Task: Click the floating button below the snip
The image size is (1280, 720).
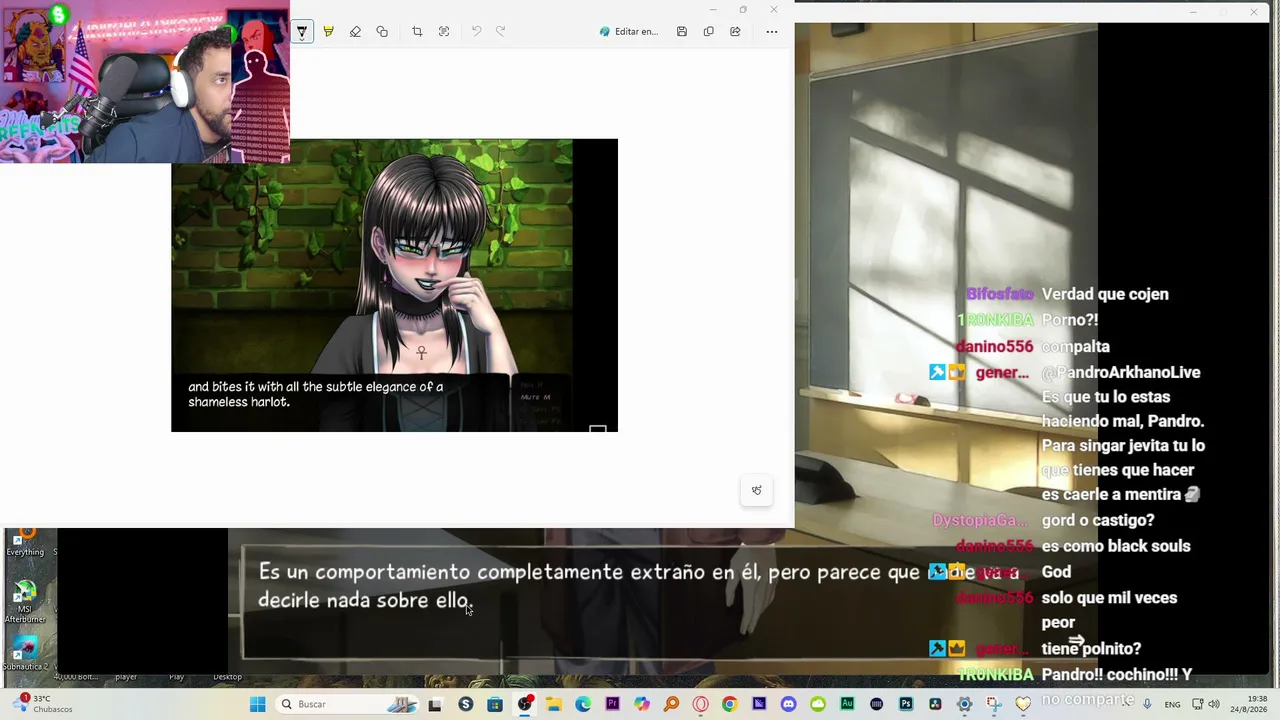Action: 756,490
